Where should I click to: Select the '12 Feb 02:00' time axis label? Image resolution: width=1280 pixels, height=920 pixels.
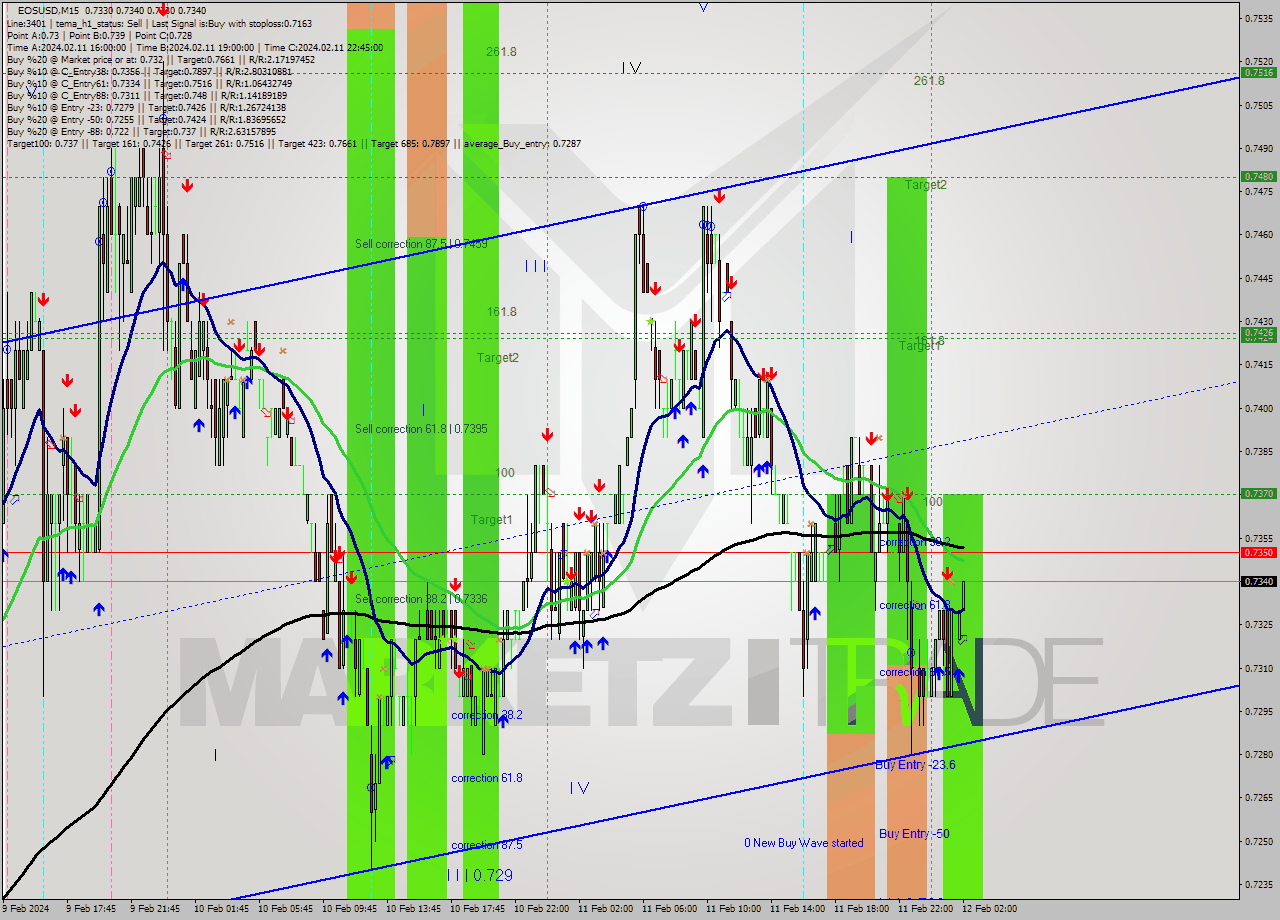(x=989, y=909)
